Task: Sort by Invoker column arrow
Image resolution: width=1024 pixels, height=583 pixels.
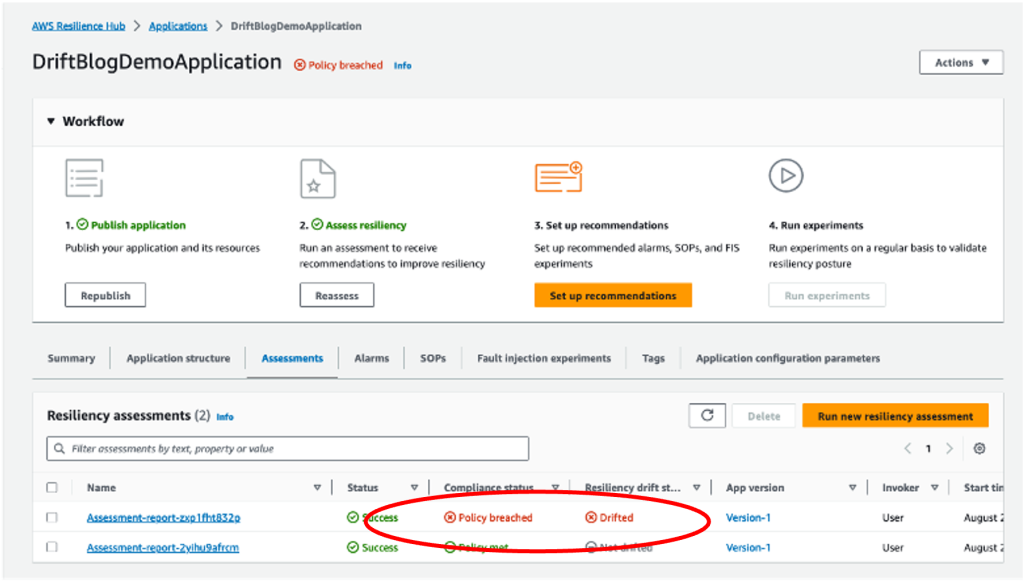Action: coord(935,488)
